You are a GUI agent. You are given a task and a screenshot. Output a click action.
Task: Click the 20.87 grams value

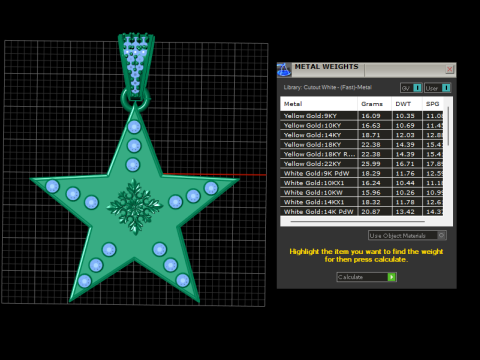371,212
